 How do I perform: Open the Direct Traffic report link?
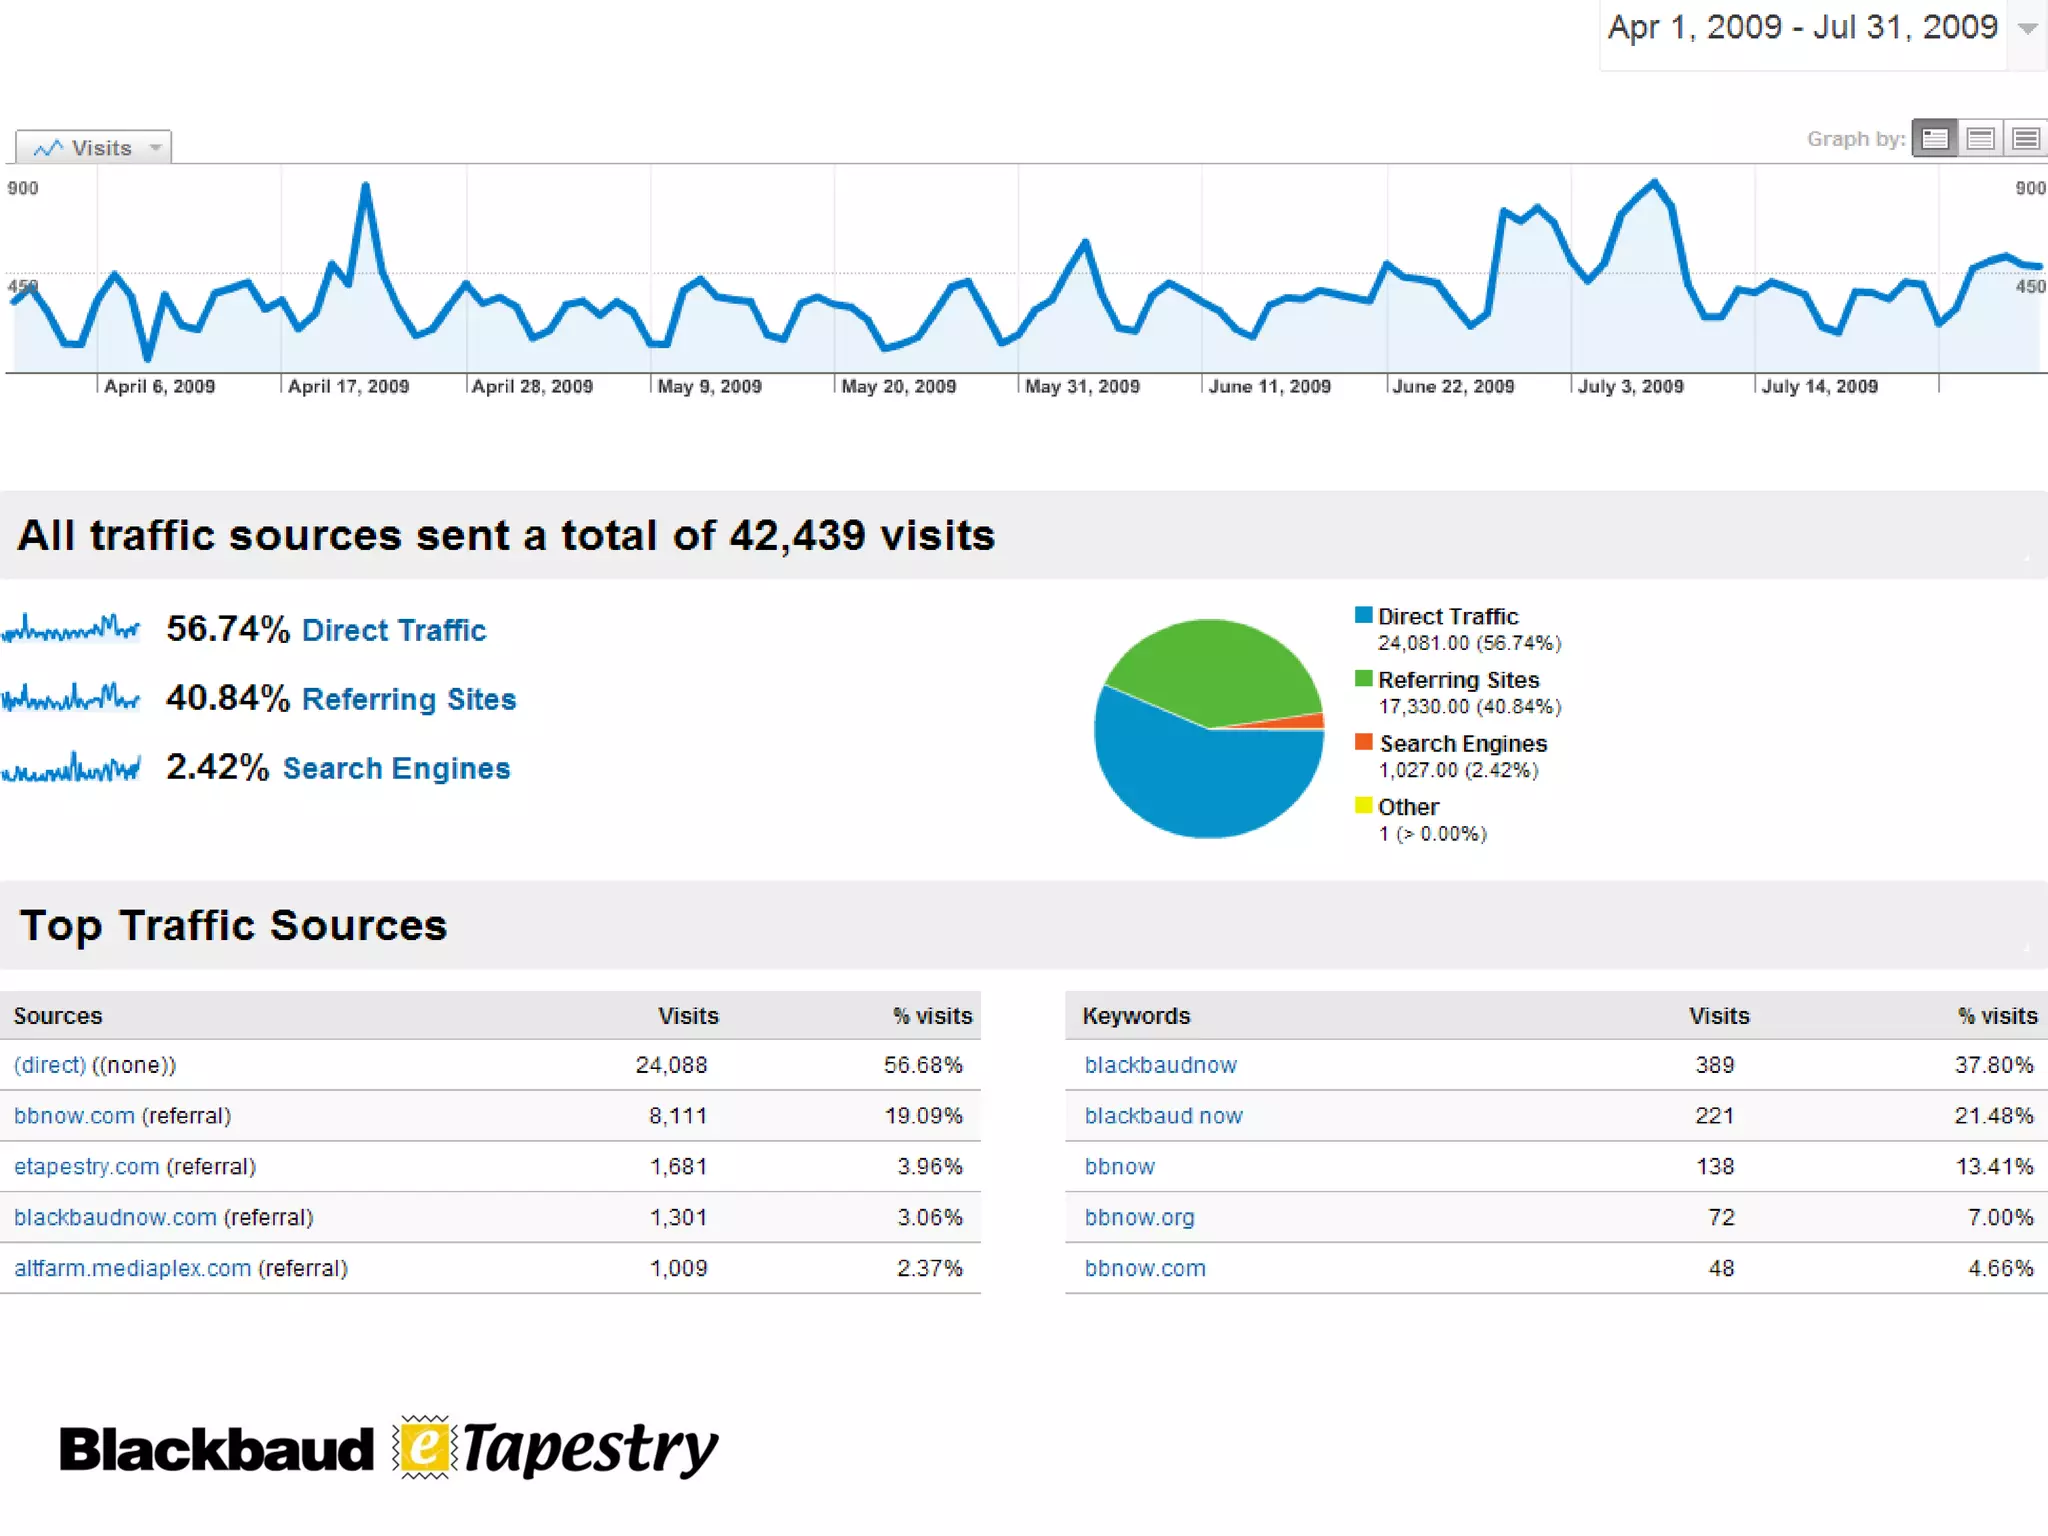tap(393, 630)
